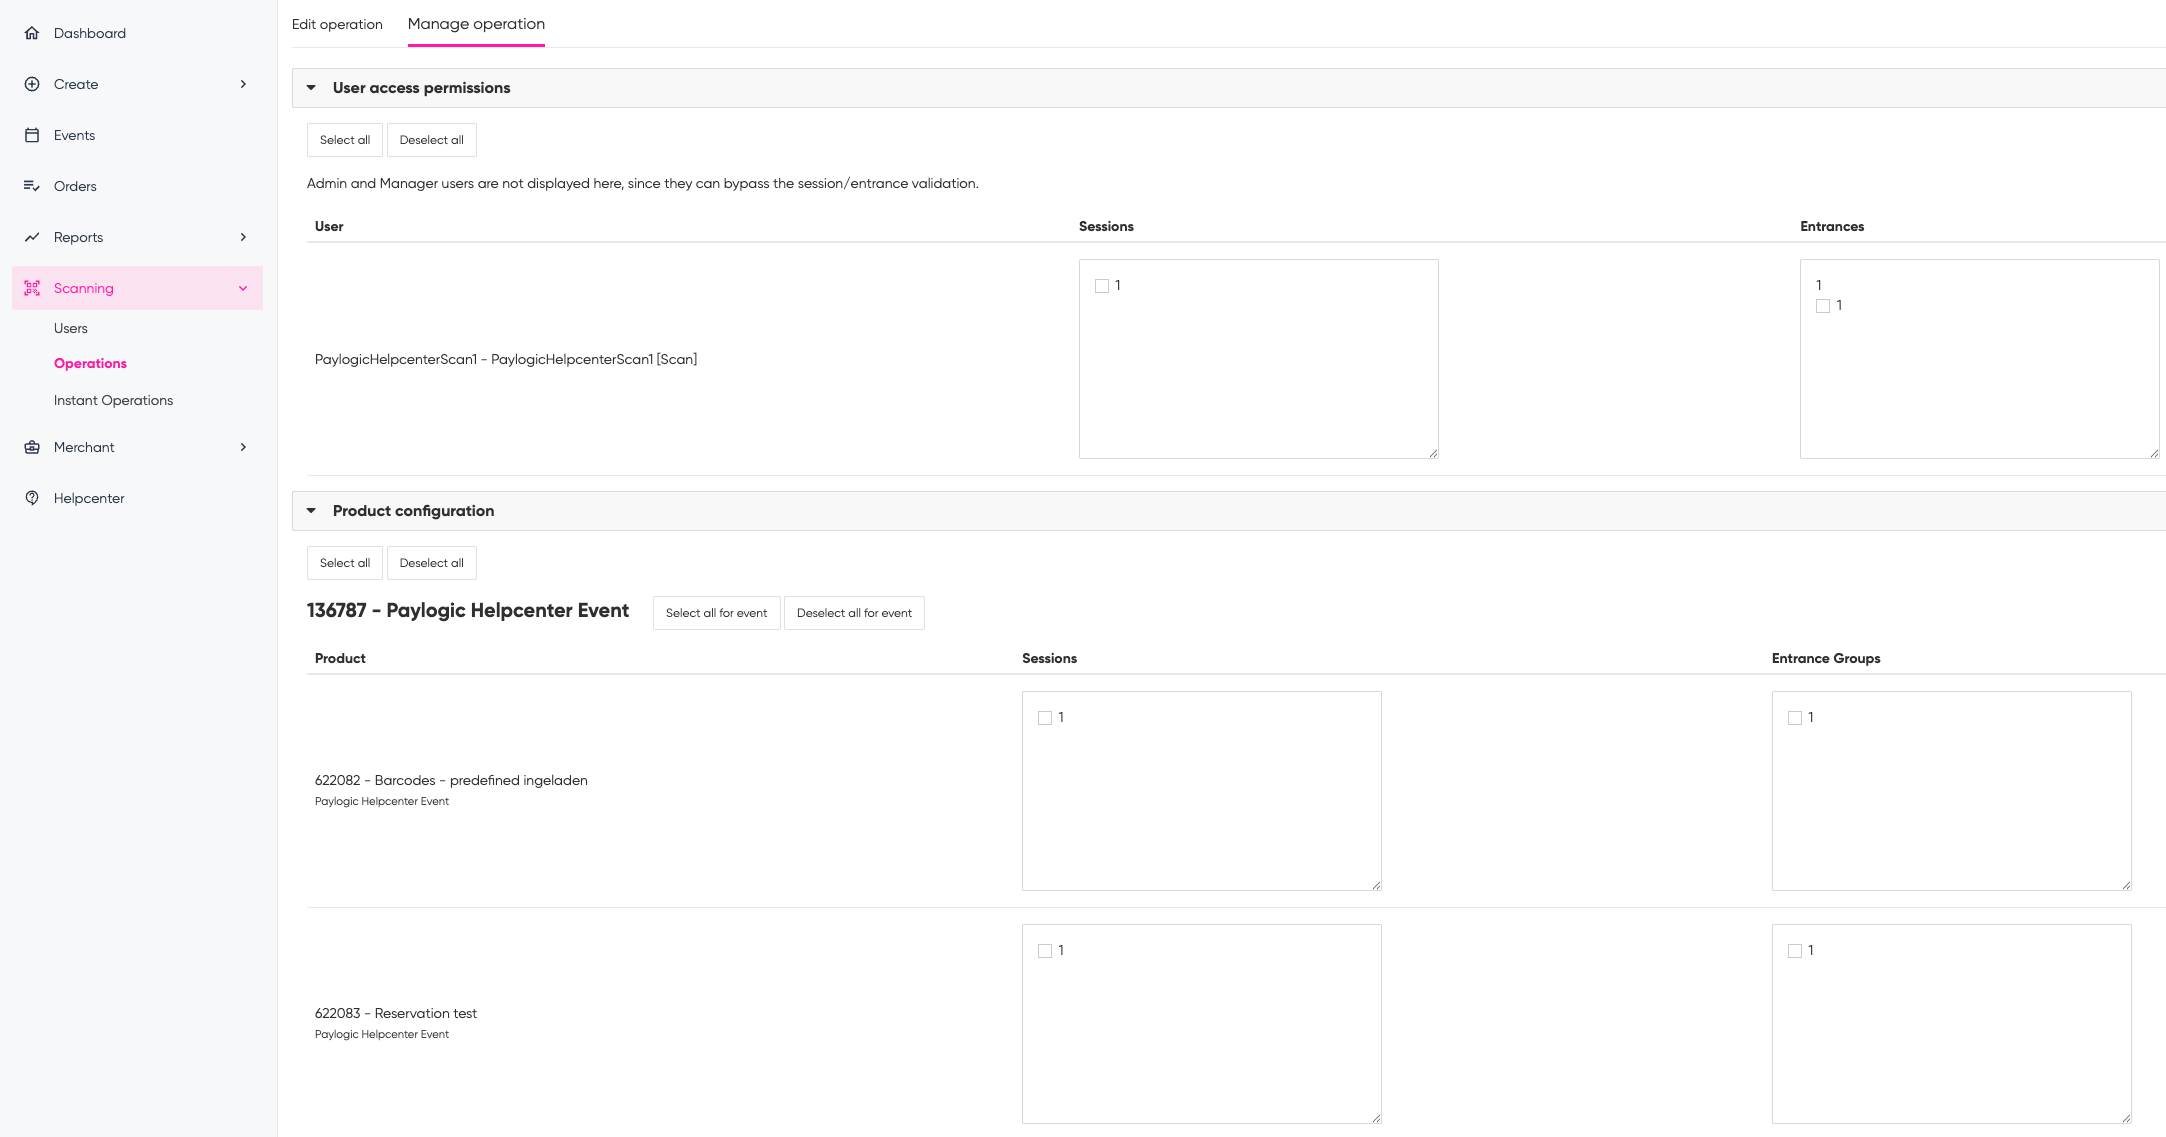Click the Helpcenter question mark icon
The image size is (2166, 1137).
pyautogui.click(x=32, y=498)
